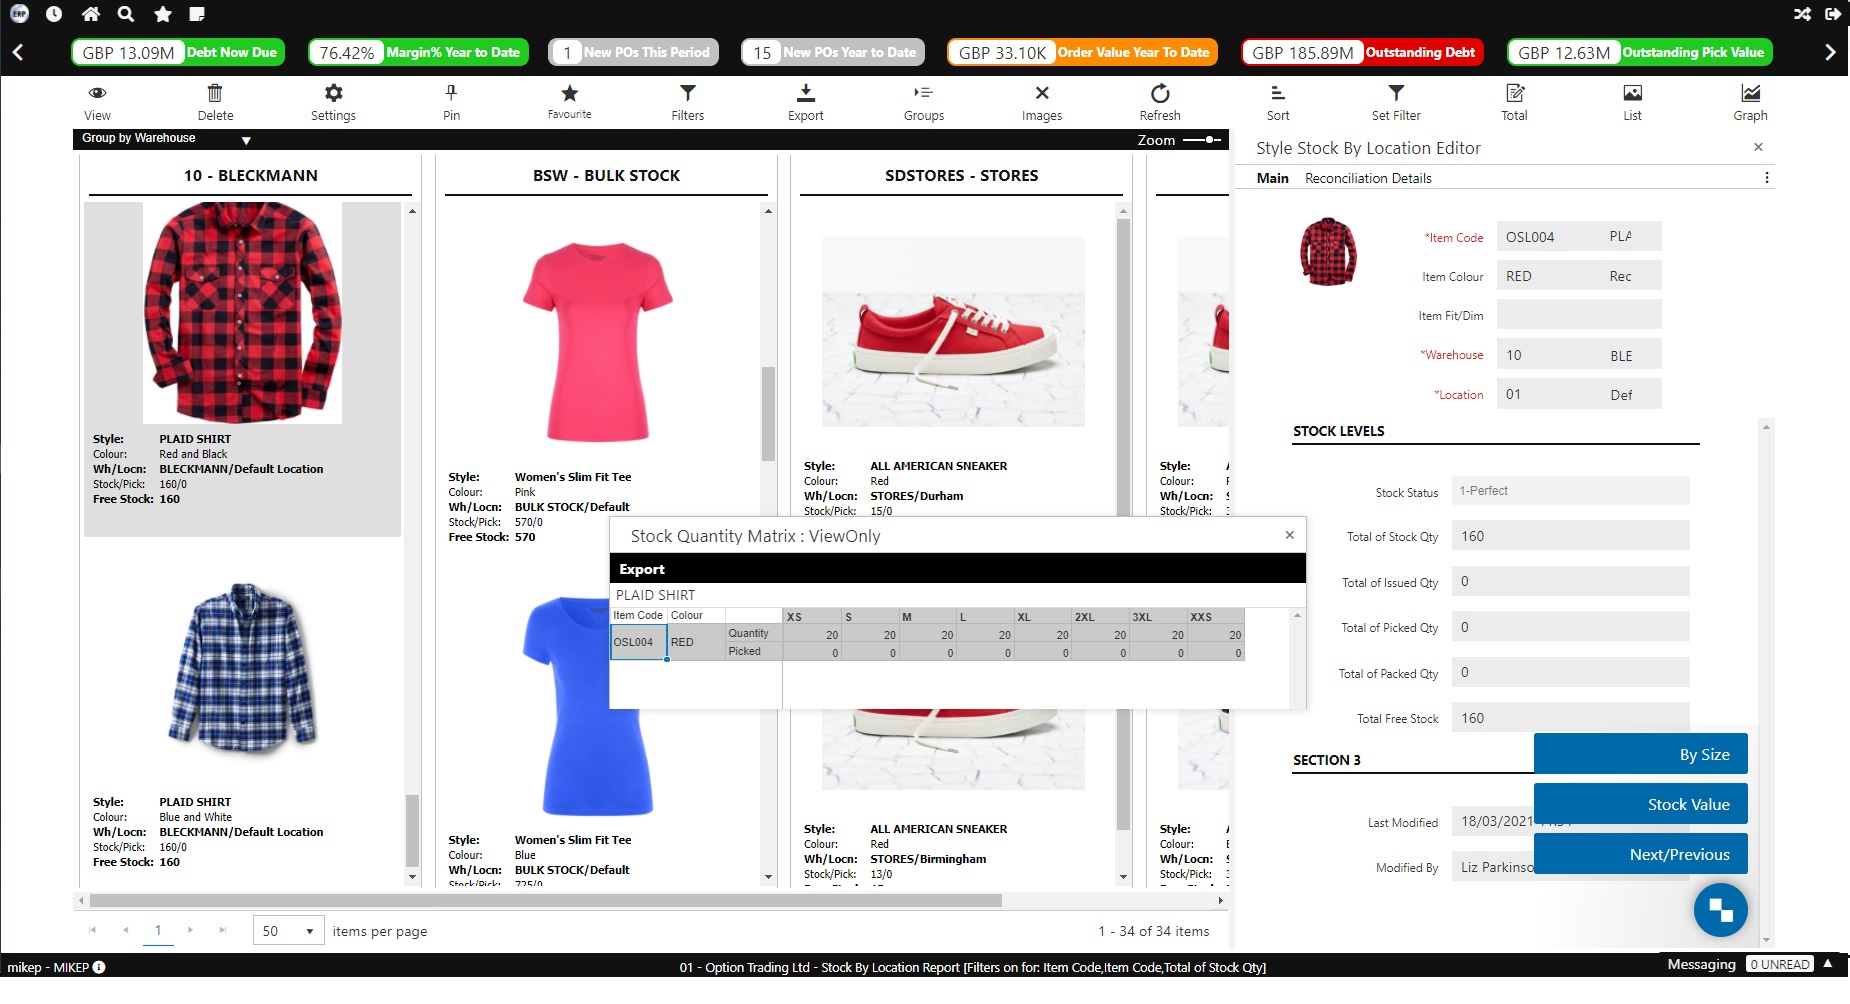The width and height of the screenshot is (1850, 1004).
Task: Select pink Women's Slim Fit Tee image
Action: 597,340
